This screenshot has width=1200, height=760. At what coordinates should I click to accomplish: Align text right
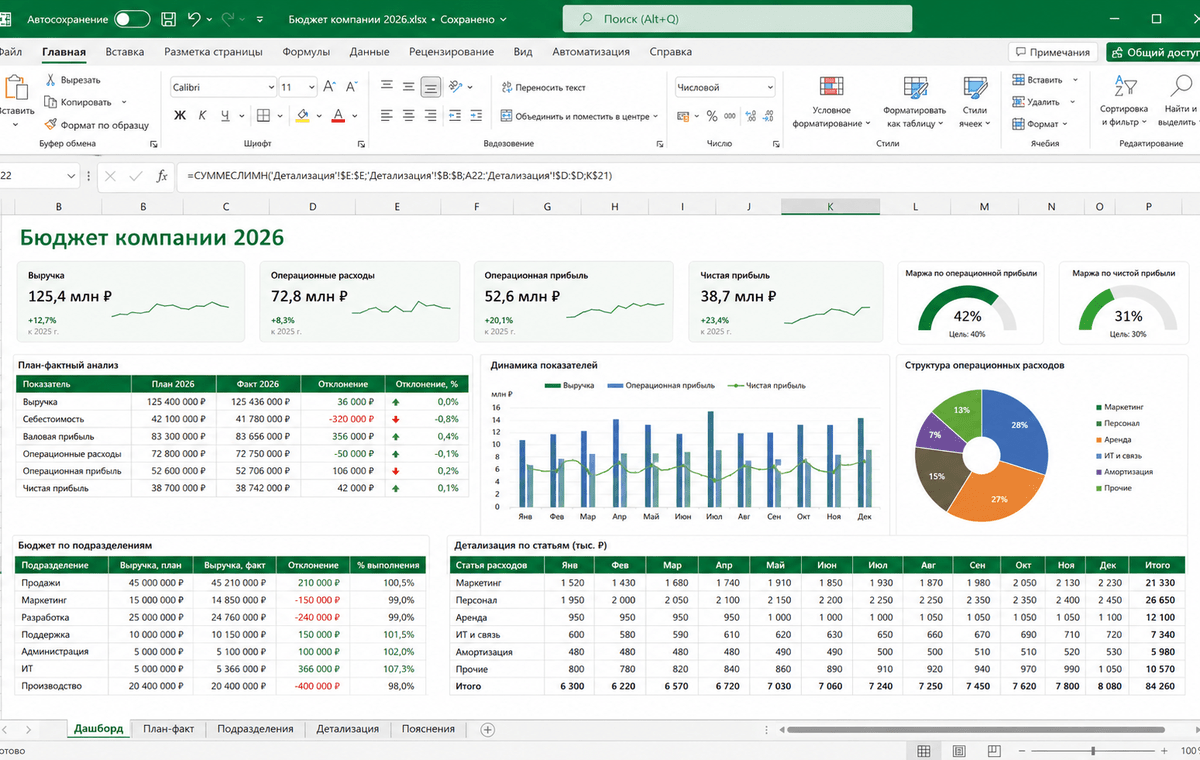click(430, 116)
